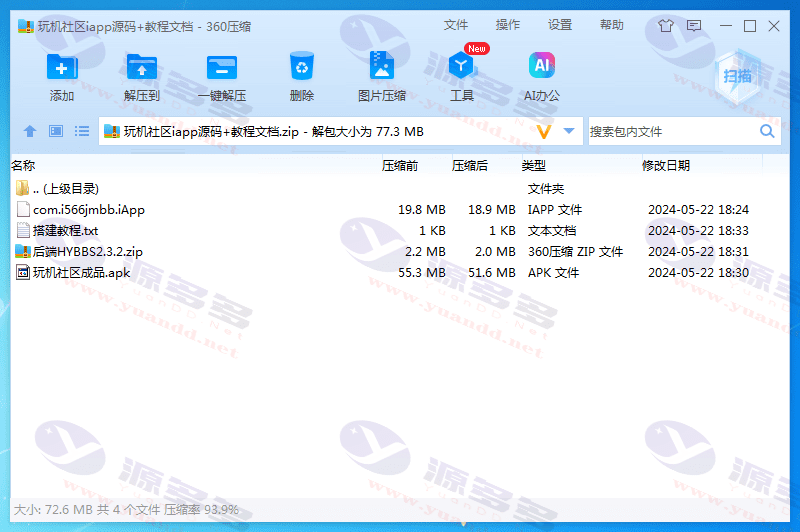Close the 360压缩 window
Image resolution: width=800 pixels, height=532 pixels.
coord(773,26)
